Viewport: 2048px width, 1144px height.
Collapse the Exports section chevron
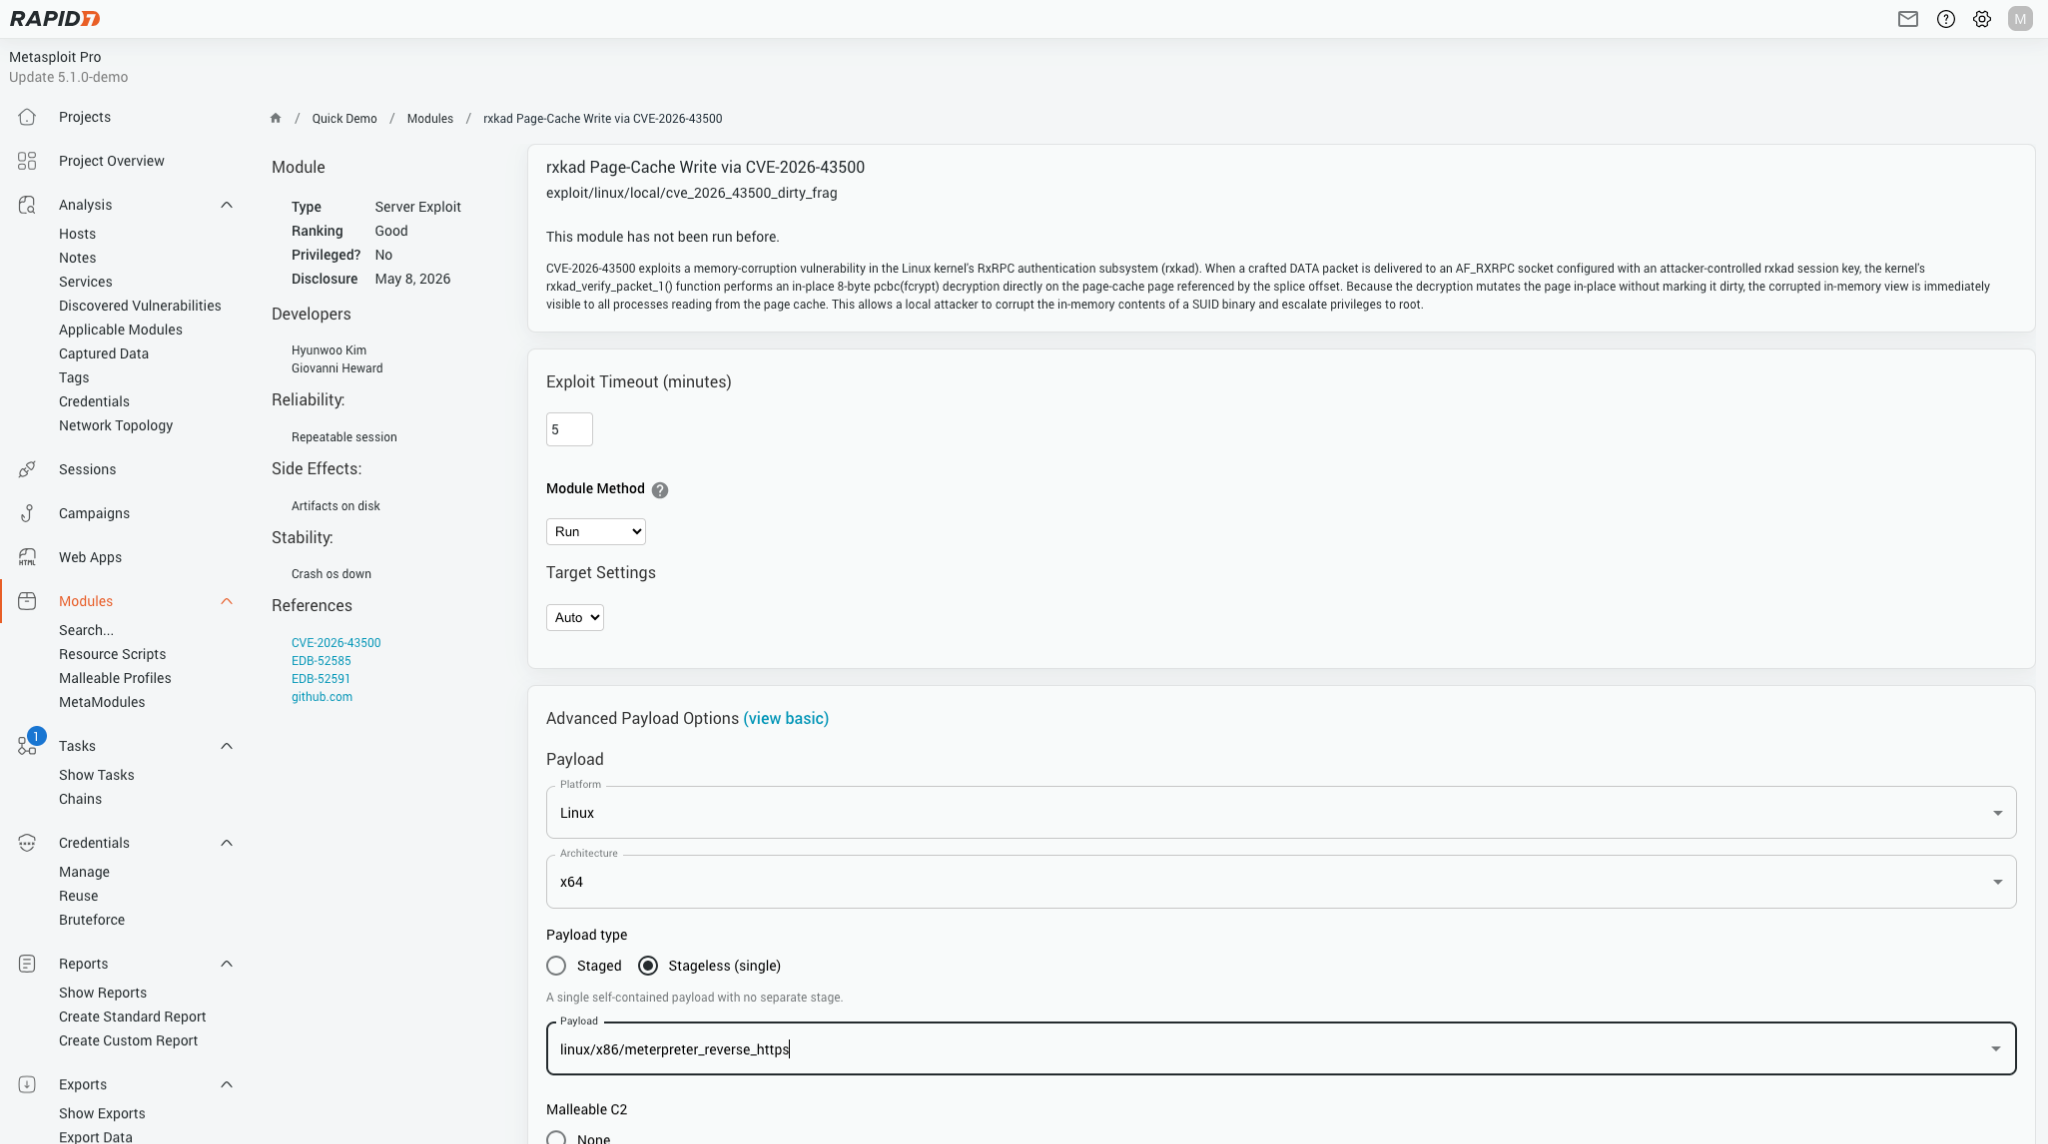tap(226, 1085)
